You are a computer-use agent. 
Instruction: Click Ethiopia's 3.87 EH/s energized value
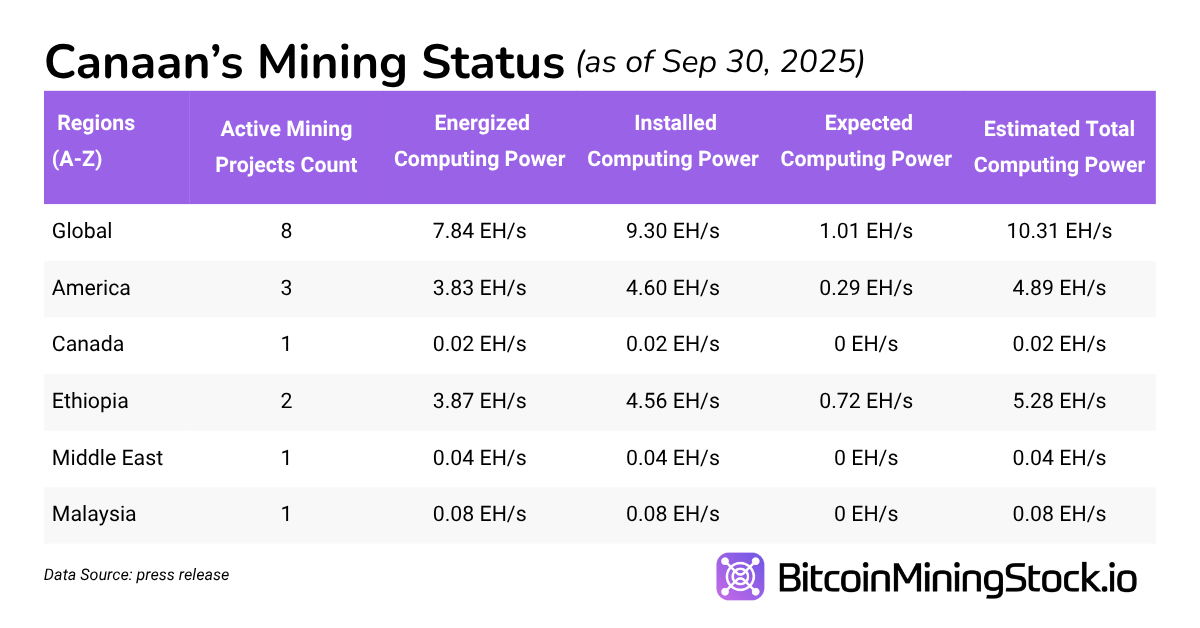pos(480,401)
